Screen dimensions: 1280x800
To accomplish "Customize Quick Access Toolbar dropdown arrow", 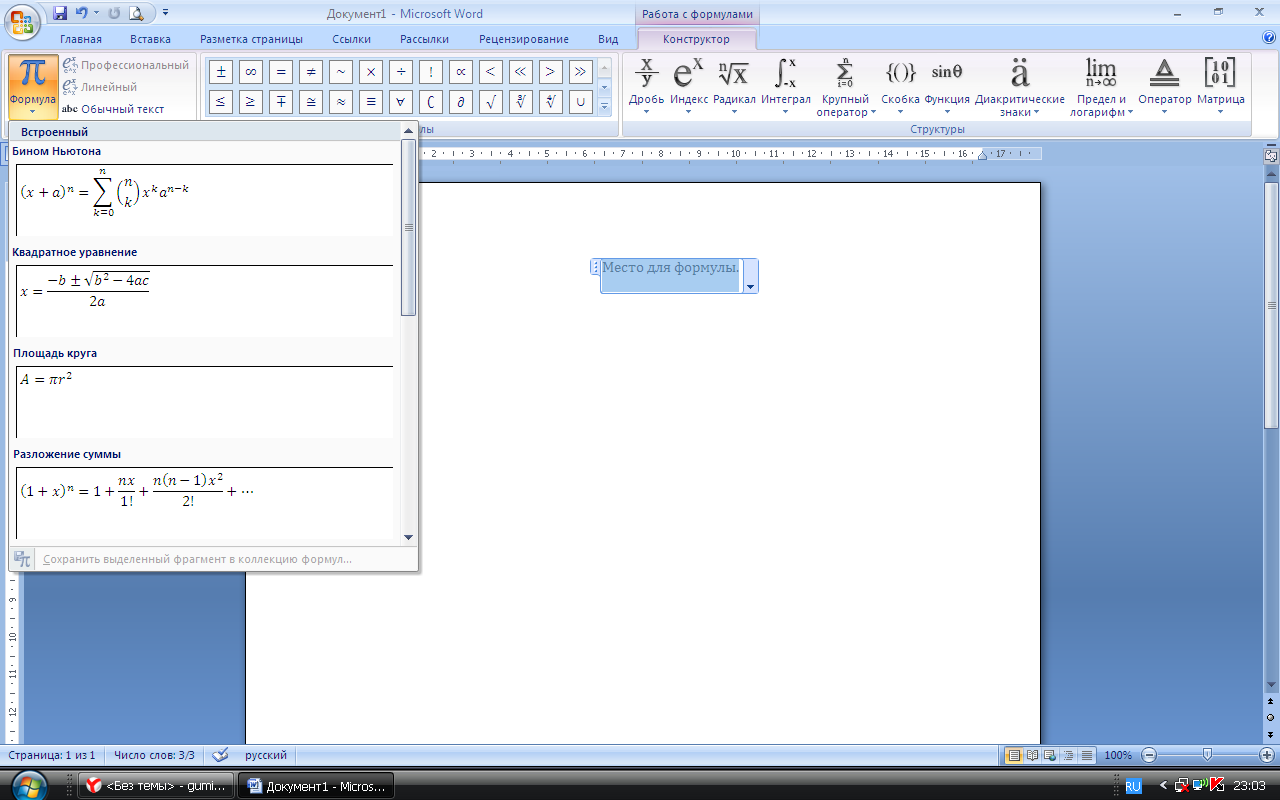I will (165, 13).
